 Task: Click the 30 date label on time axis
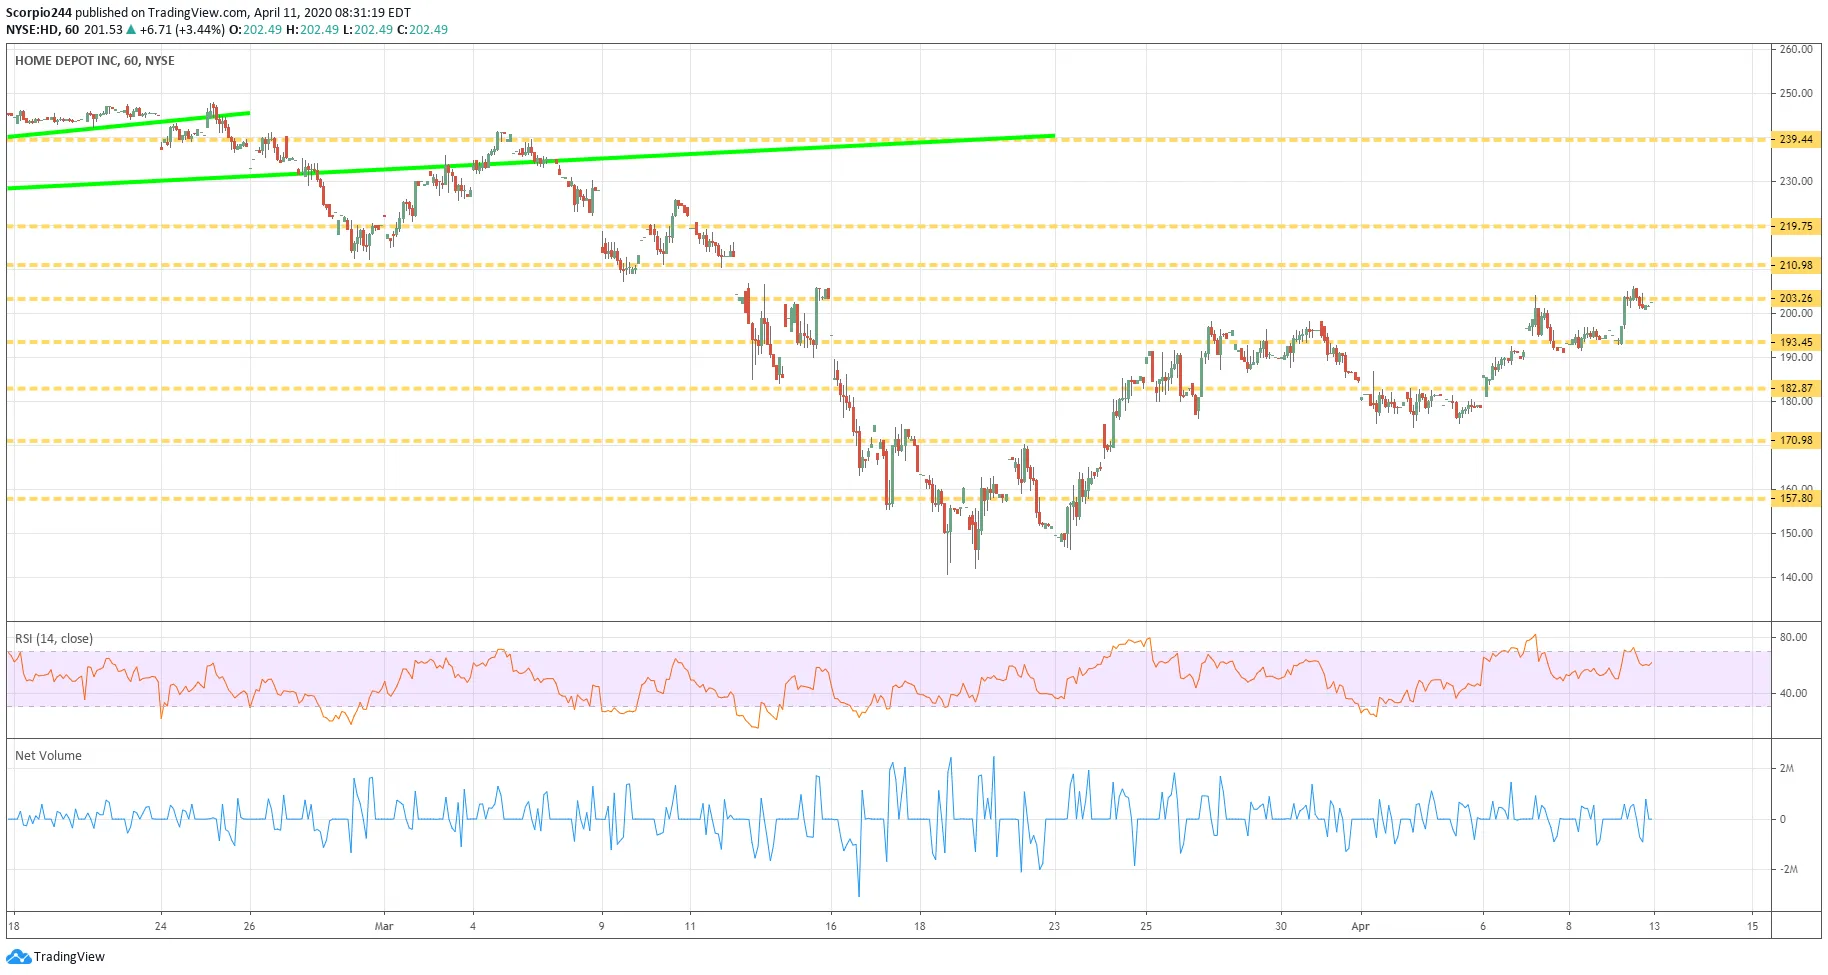1281,926
